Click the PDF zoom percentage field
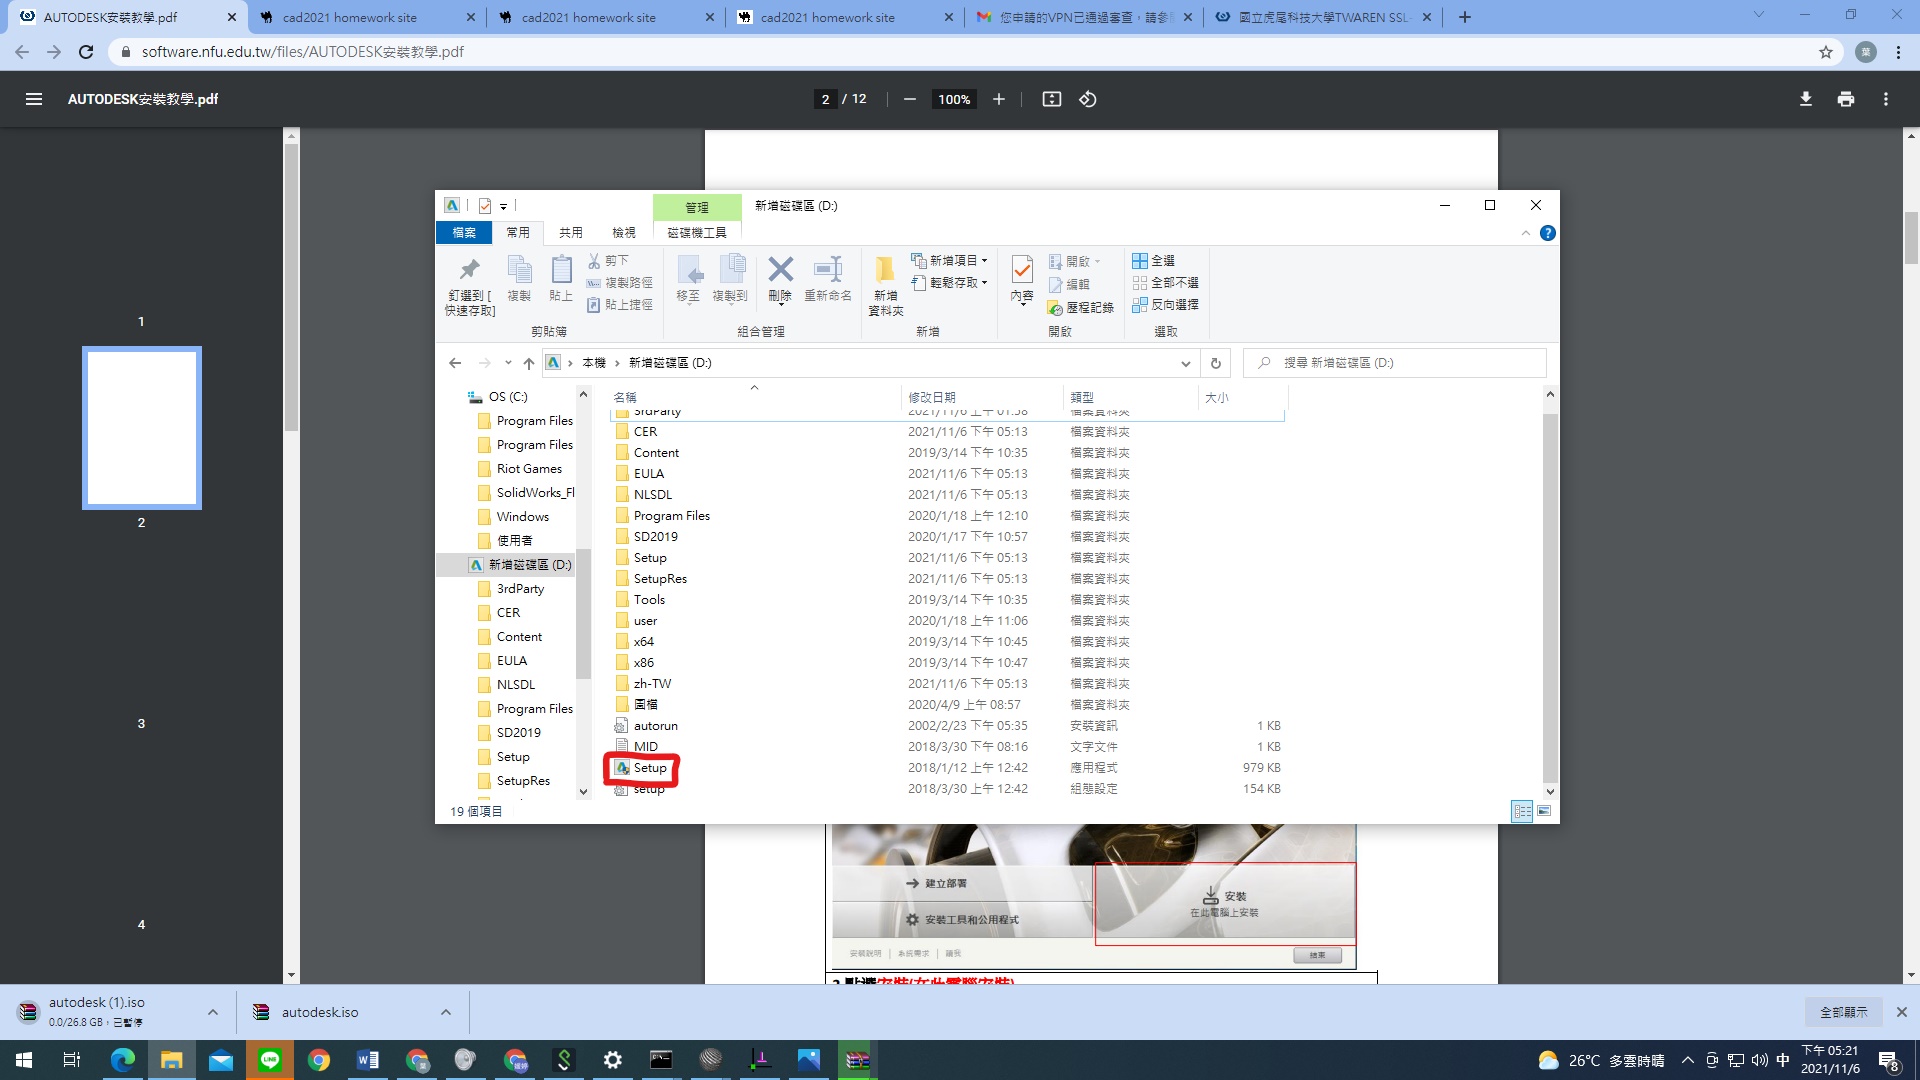The height and width of the screenshot is (1080, 1920). (954, 99)
